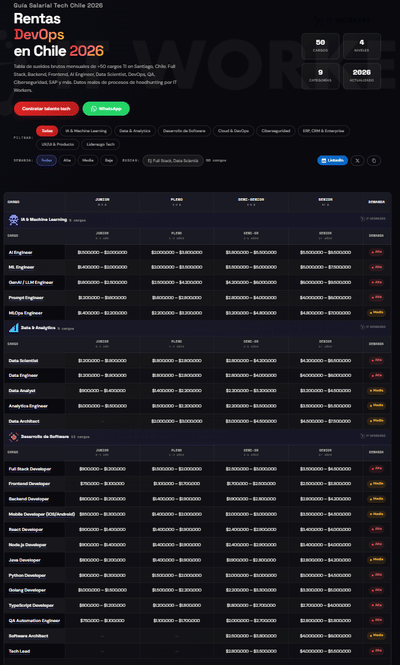The width and height of the screenshot is (400, 665).
Task: Share on X with the X icon
Action: pyautogui.click(x=357, y=161)
